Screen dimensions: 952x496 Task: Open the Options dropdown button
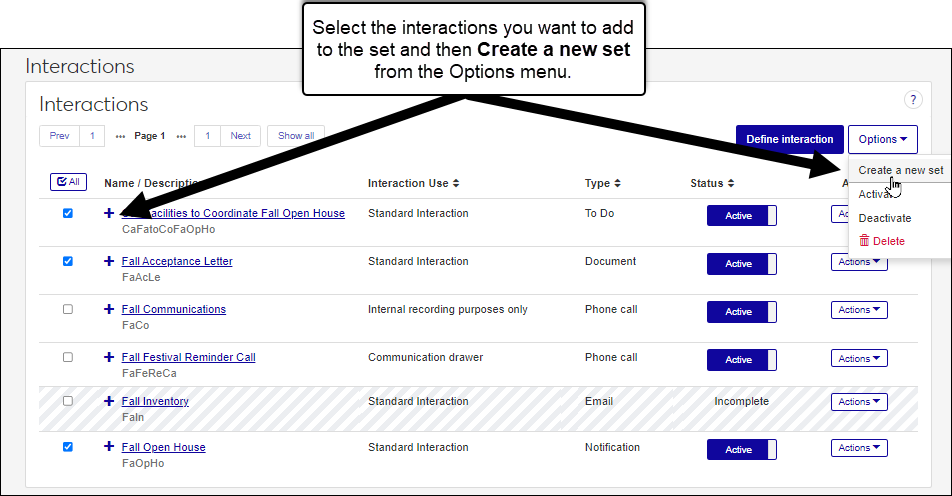tap(882, 139)
